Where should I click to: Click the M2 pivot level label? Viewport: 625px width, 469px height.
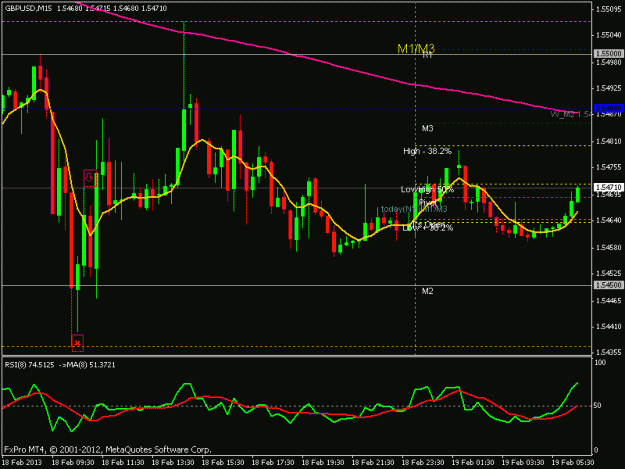[x=427, y=291]
